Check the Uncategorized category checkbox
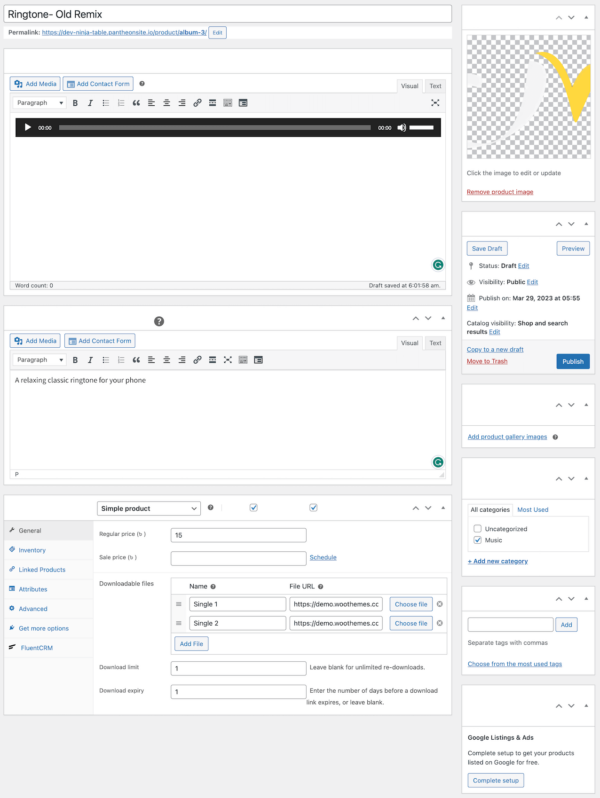Image resolution: width=600 pixels, height=798 pixels. coord(478,528)
